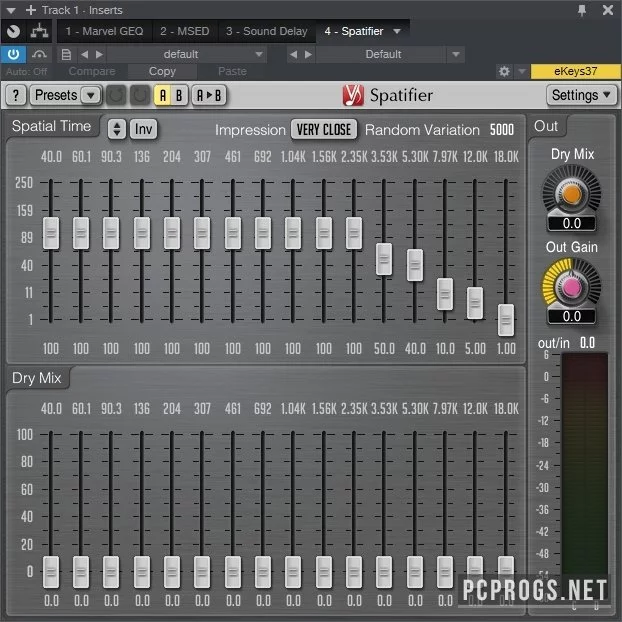
Task: Copy A to B with A▸B button
Action: tap(209, 96)
